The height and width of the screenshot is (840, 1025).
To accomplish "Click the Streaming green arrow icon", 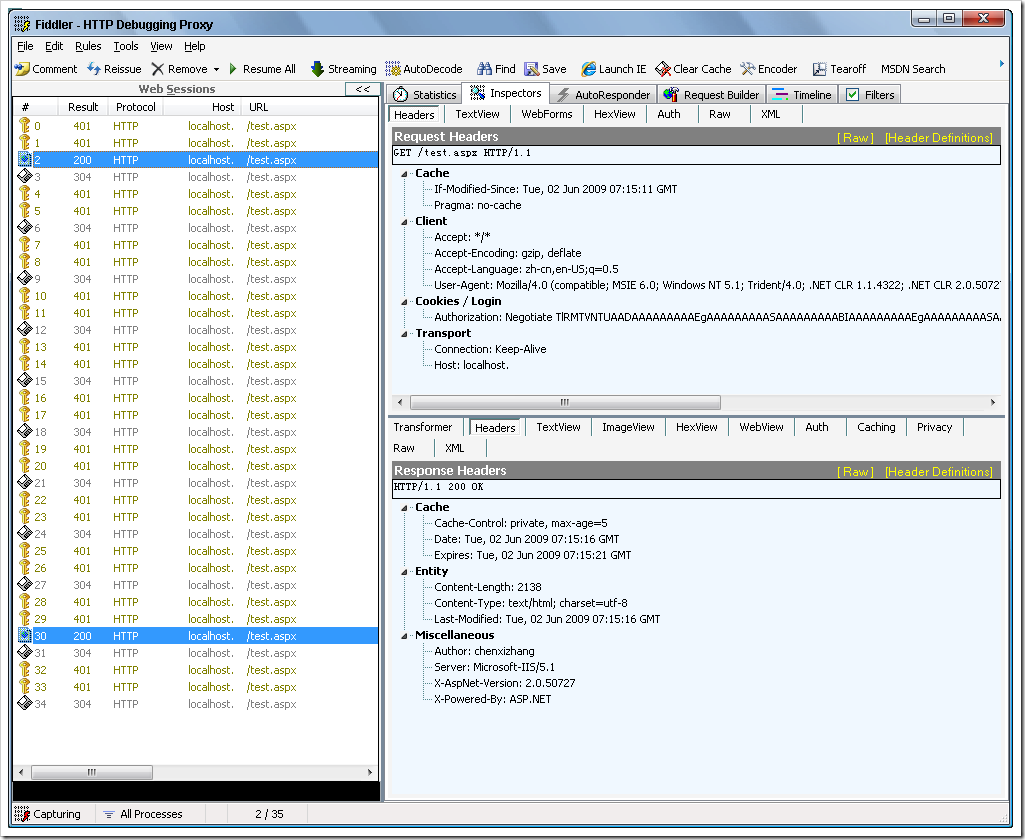I will pyautogui.click(x=317, y=69).
